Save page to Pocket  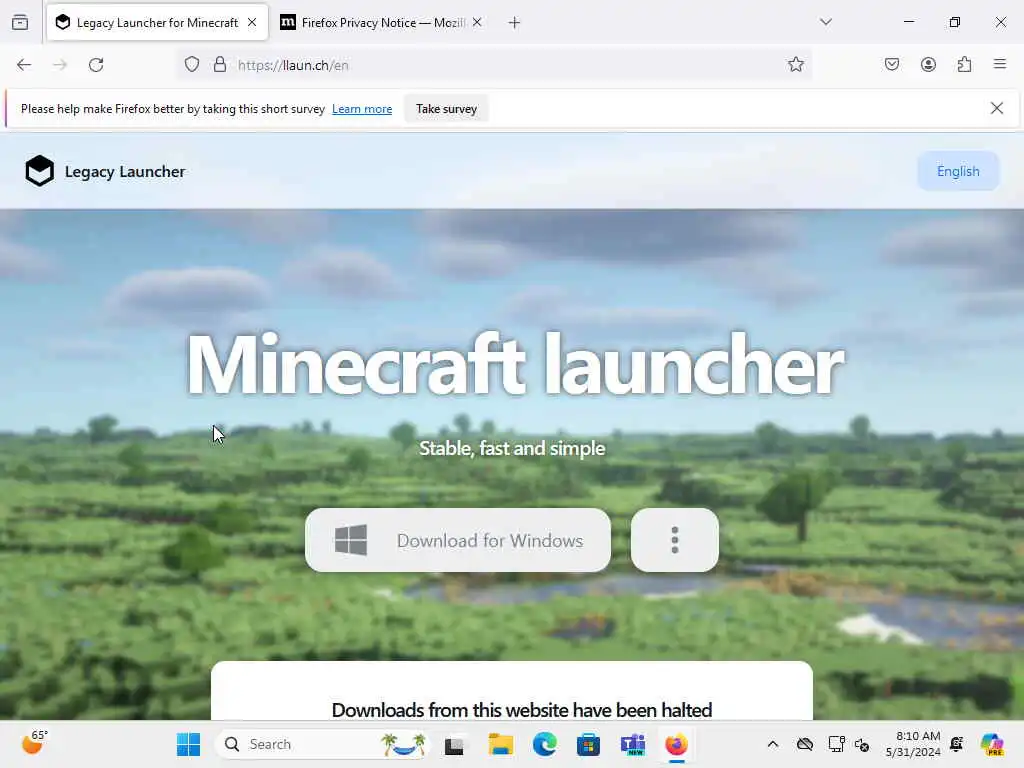click(892, 65)
